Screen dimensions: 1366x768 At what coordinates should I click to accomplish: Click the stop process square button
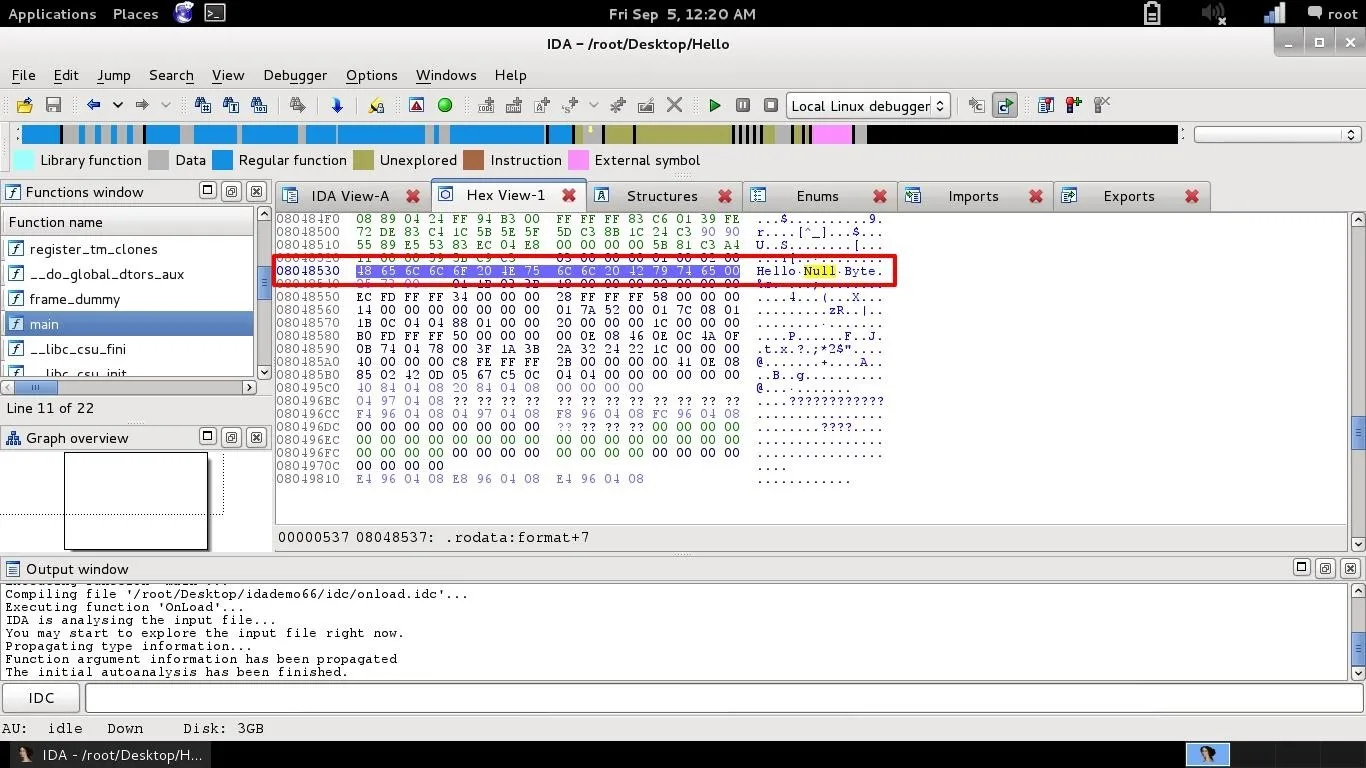tap(771, 105)
